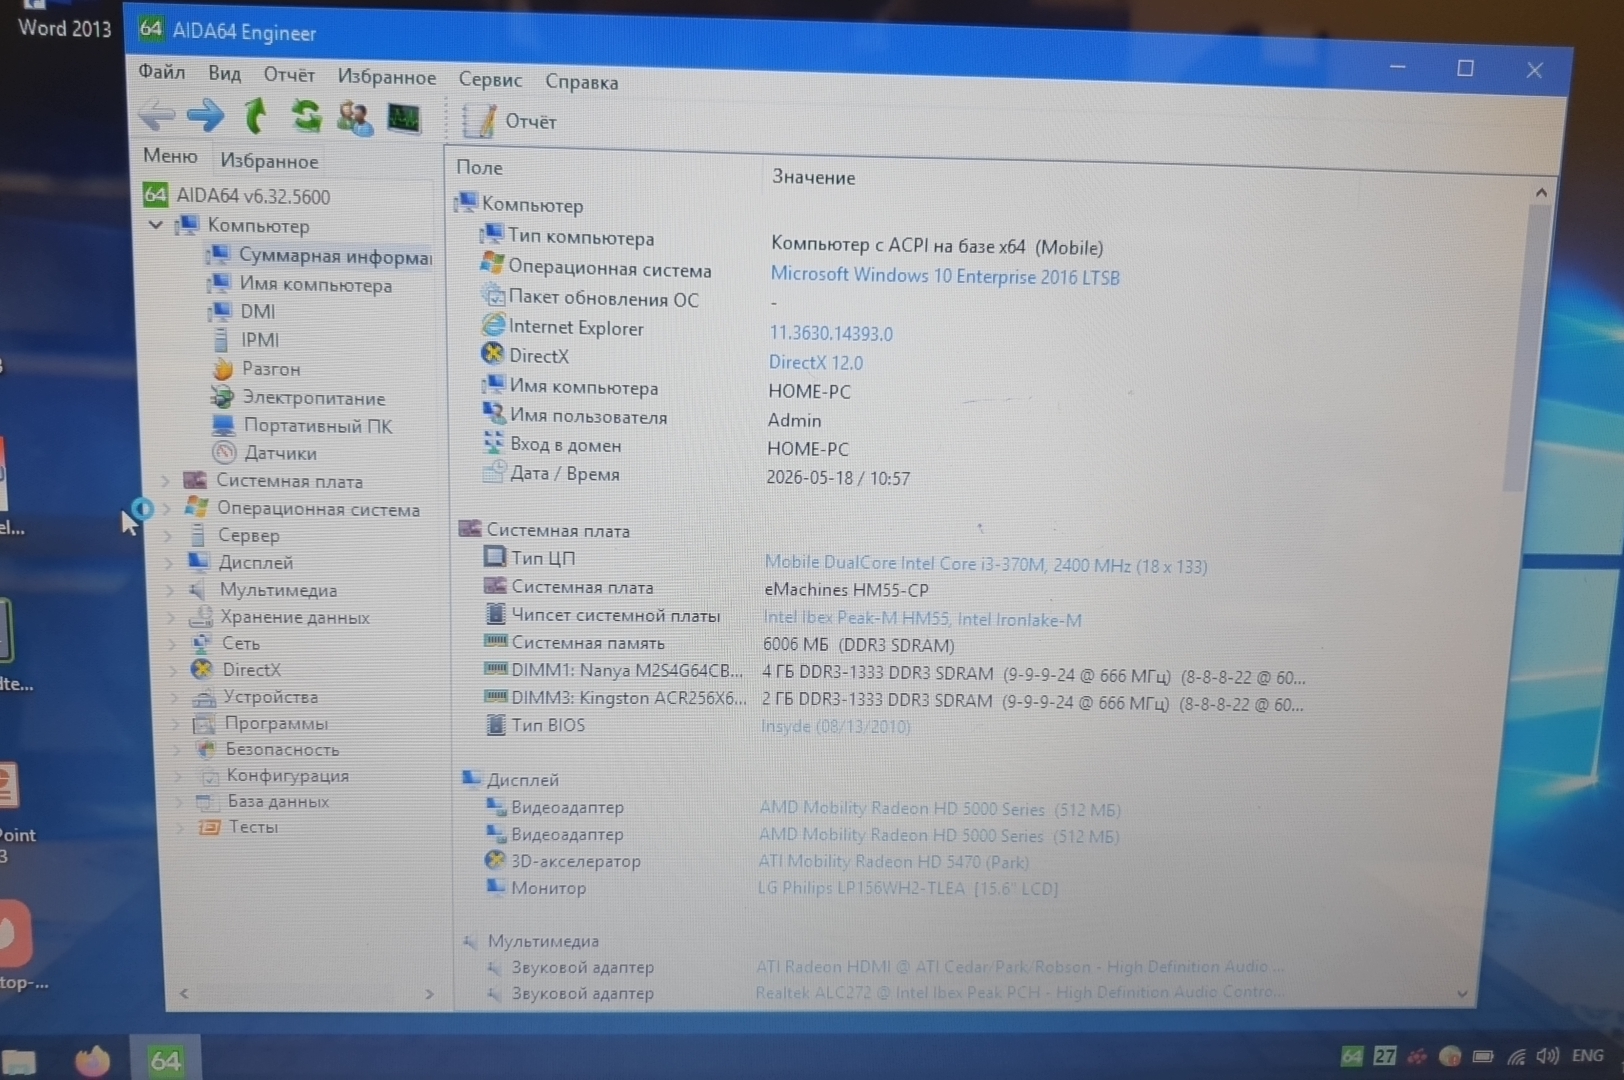Expand the Мультимедиа node in the left tree
1624x1080 pixels.
coord(171,590)
